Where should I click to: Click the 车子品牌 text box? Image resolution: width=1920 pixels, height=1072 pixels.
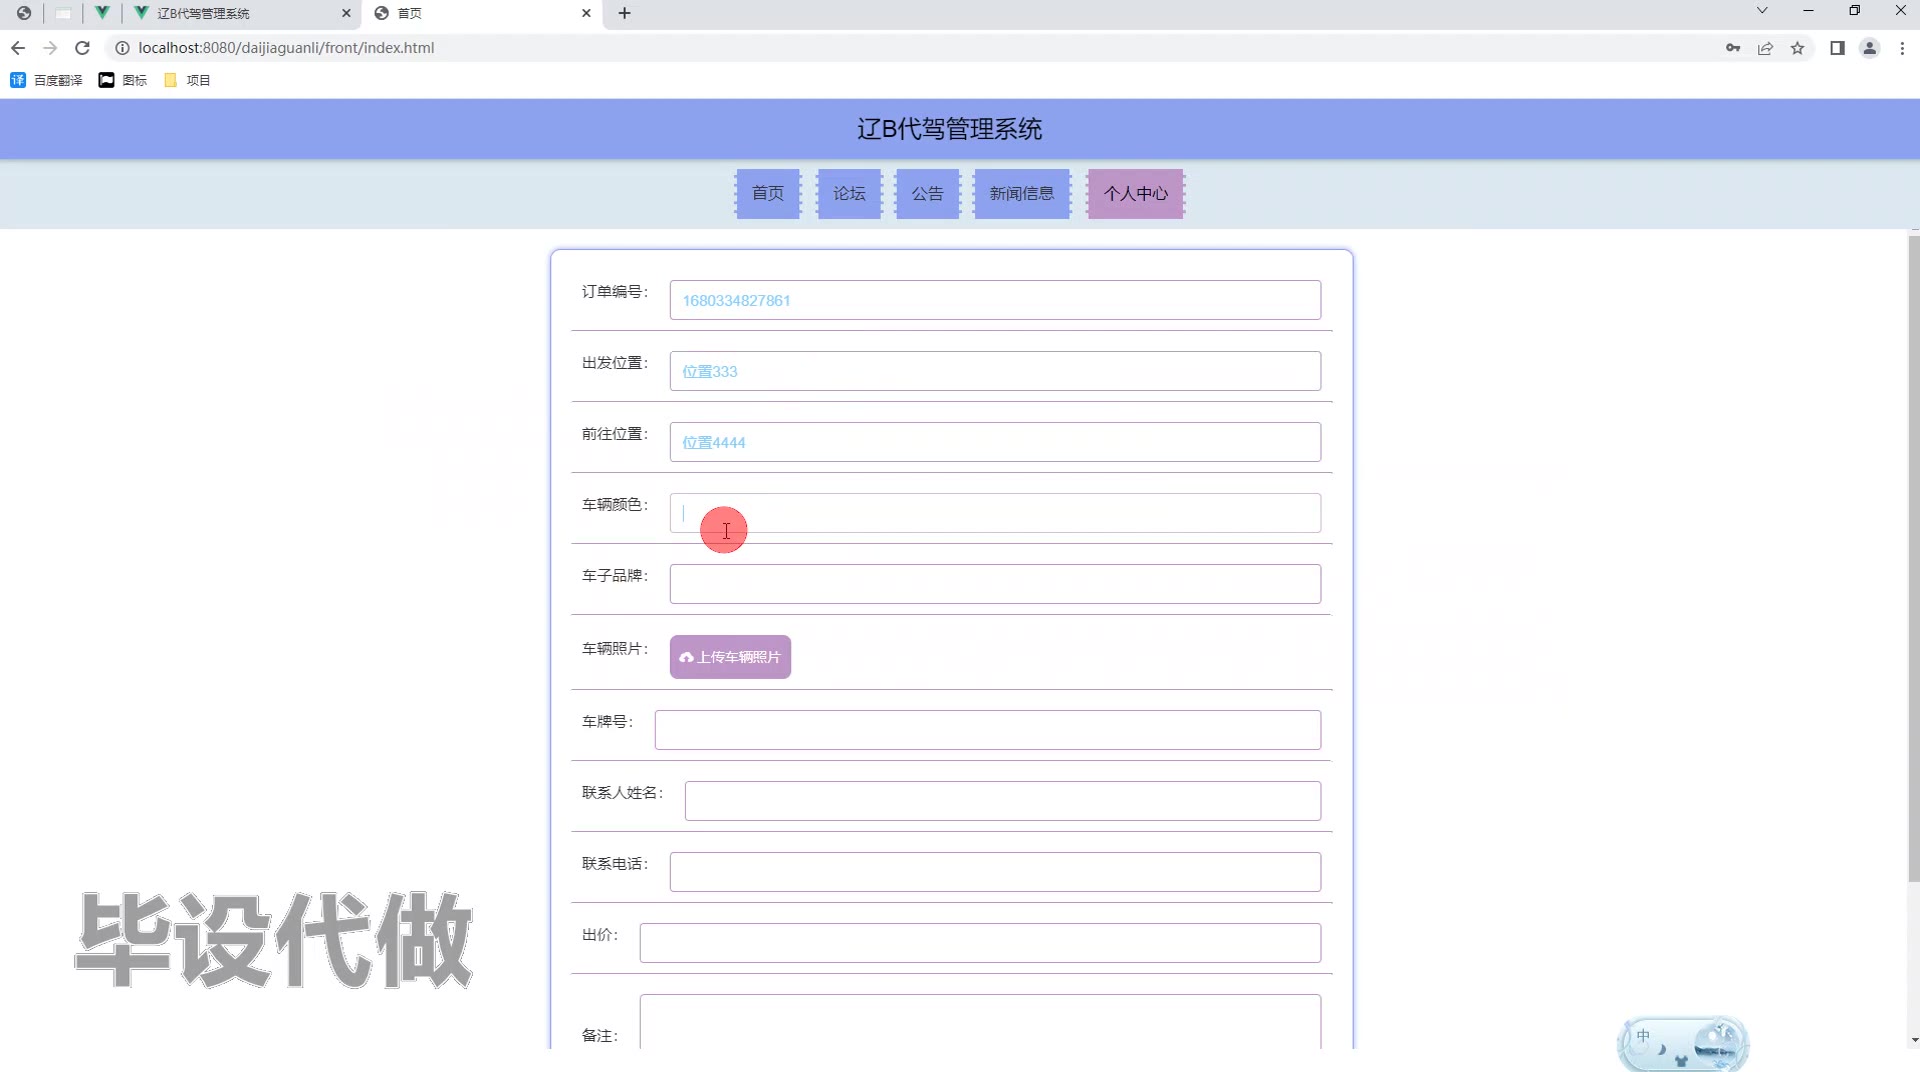[995, 584]
